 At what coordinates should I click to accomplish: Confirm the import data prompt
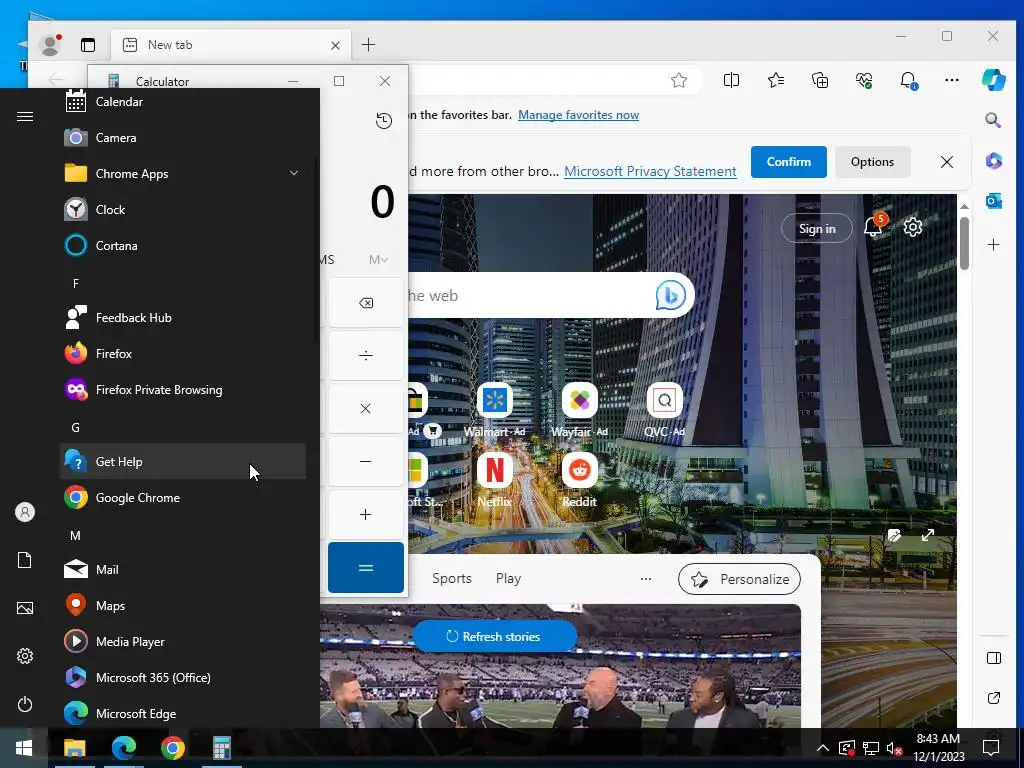pyautogui.click(x=789, y=162)
